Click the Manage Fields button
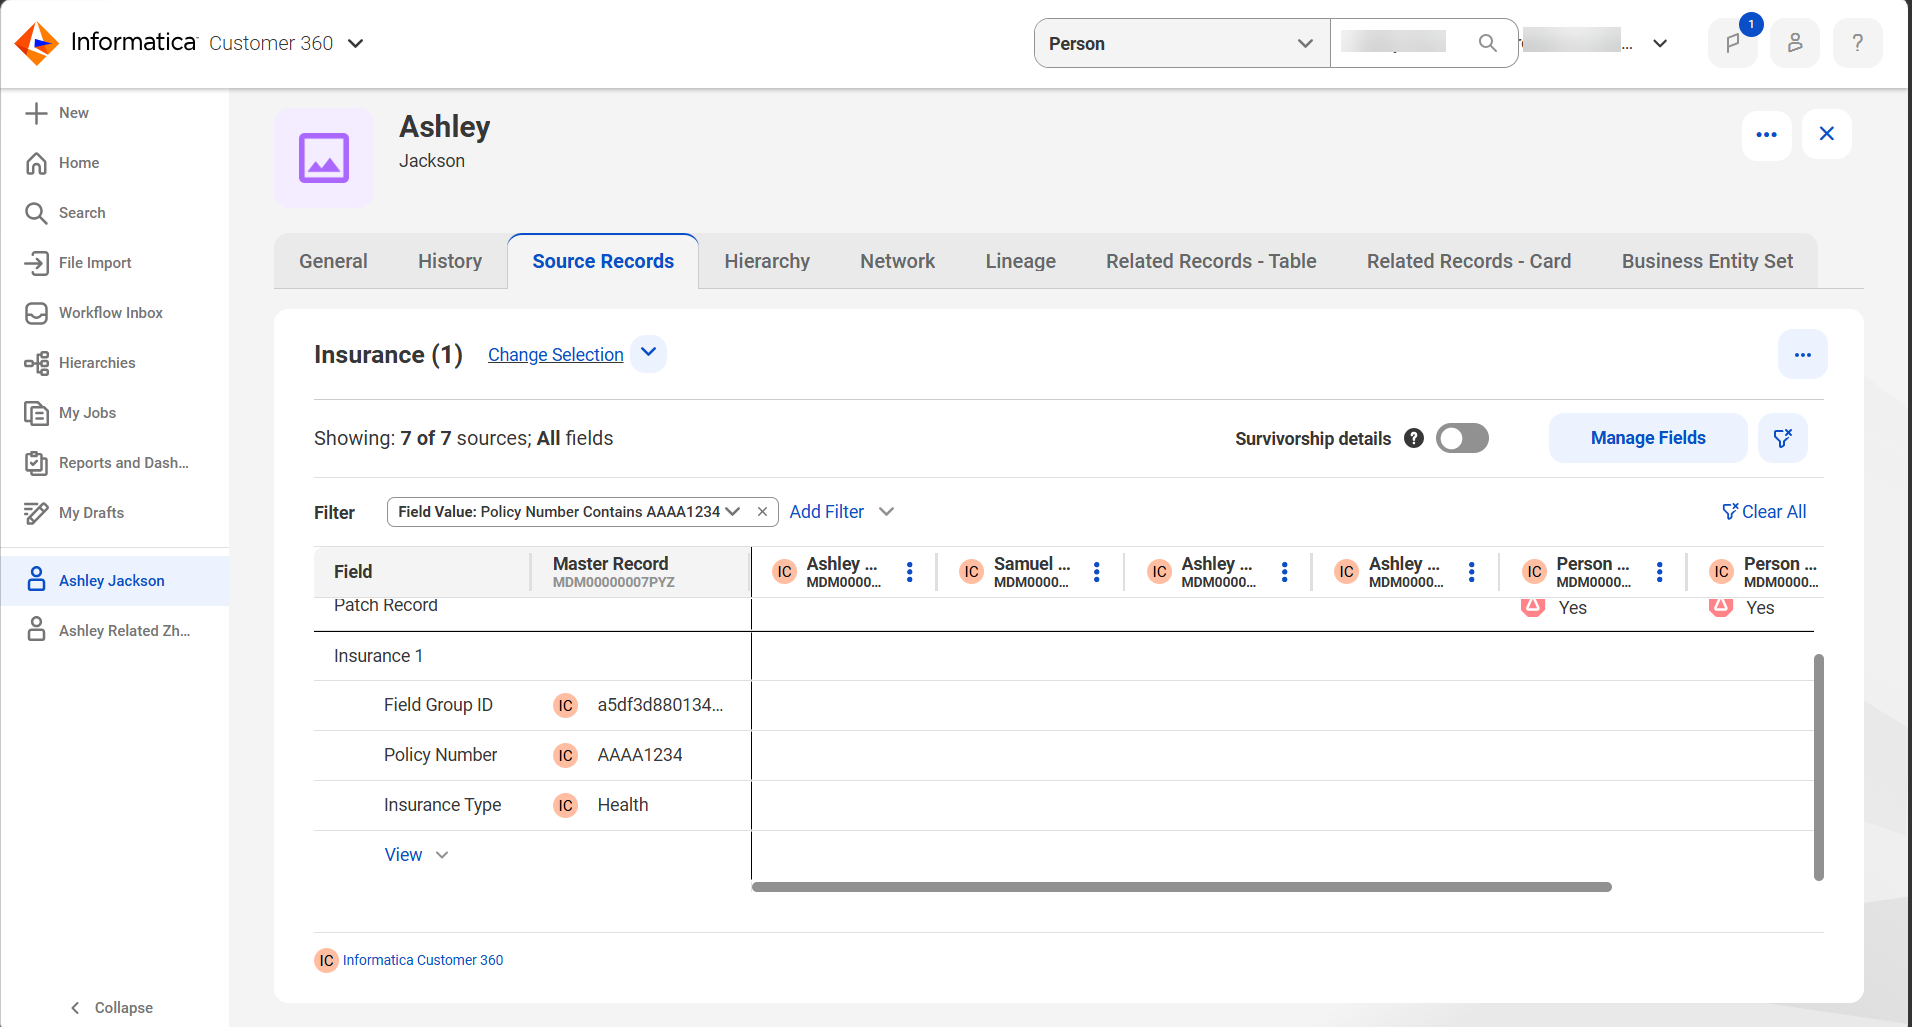The height and width of the screenshot is (1027, 1912). 1648,438
